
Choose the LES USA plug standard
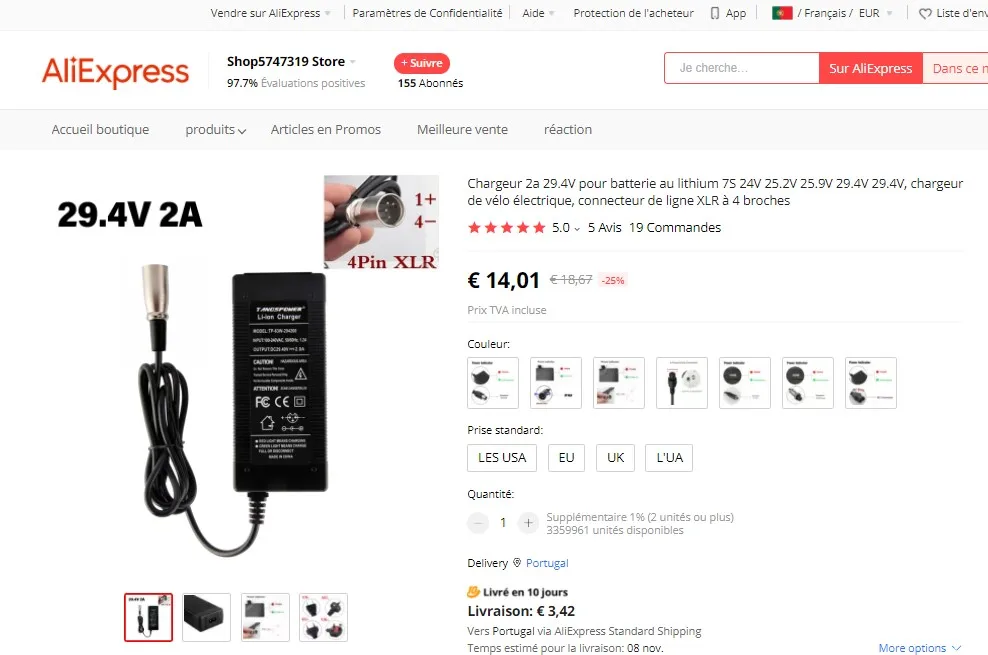[x=502, y=458]
